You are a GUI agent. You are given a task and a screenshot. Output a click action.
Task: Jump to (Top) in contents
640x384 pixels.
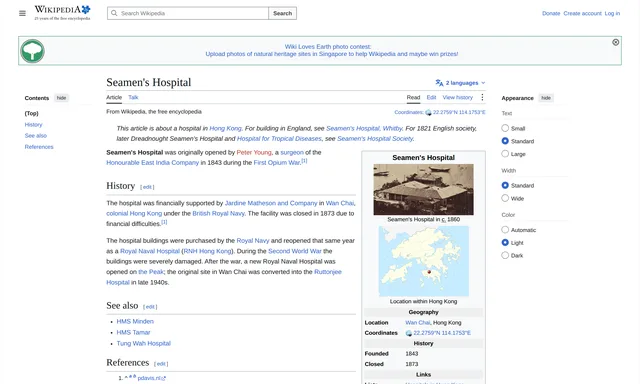(31, 113)
